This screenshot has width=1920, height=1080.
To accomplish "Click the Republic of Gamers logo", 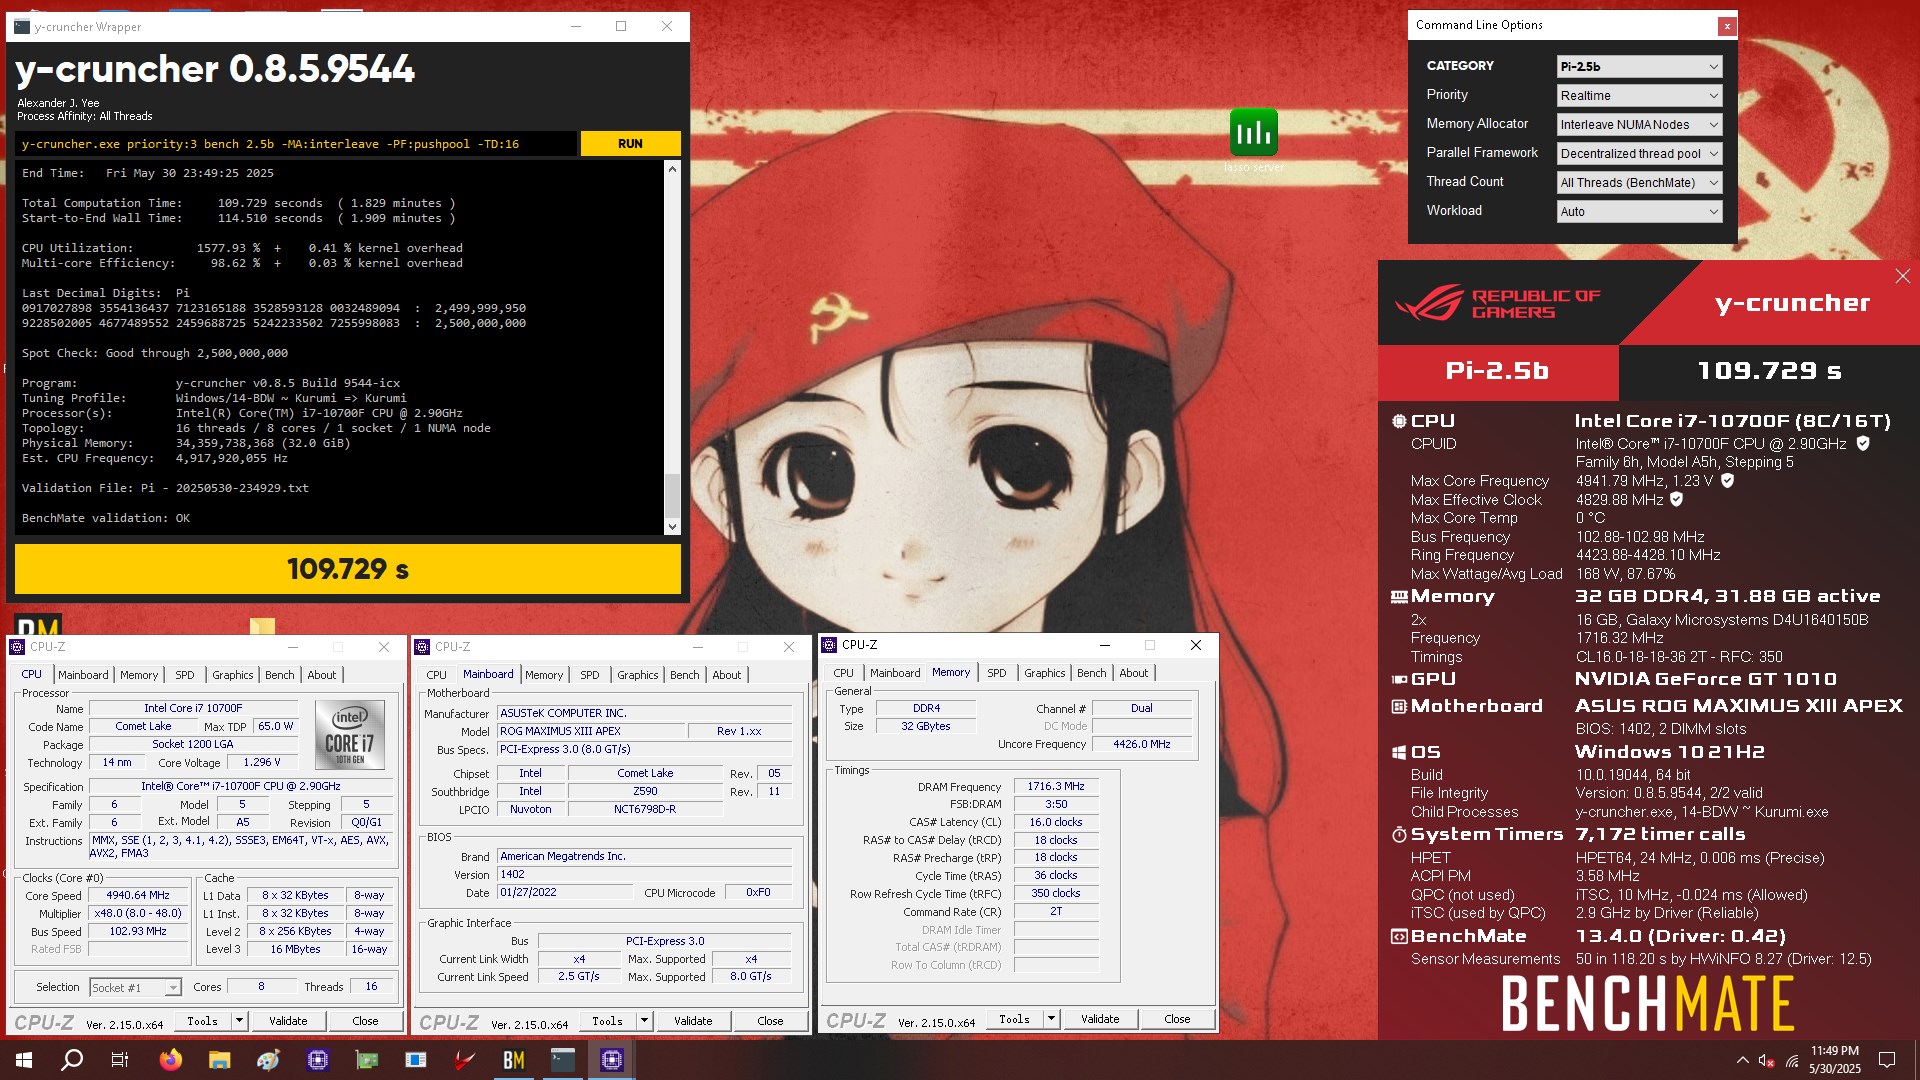I will pos(1498,303).
